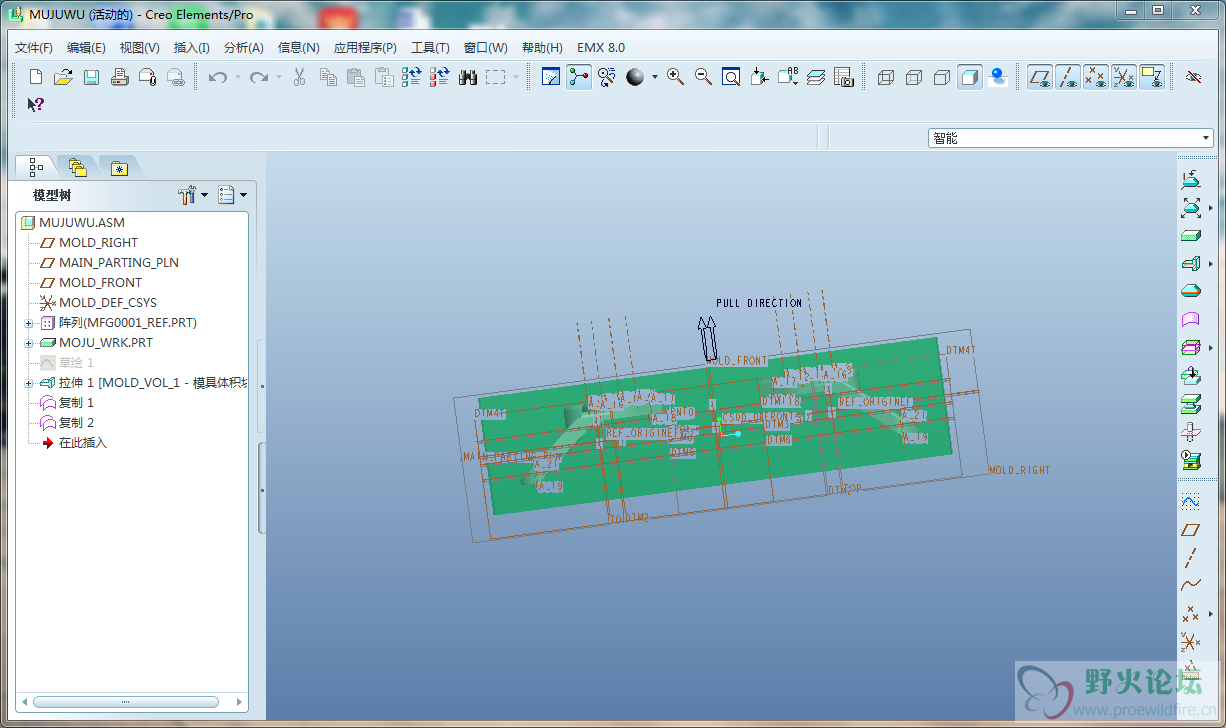Toggle datum axes display on or off
The height and width of the screenshot is (728, 1226).
click(x=1069, y=77)
